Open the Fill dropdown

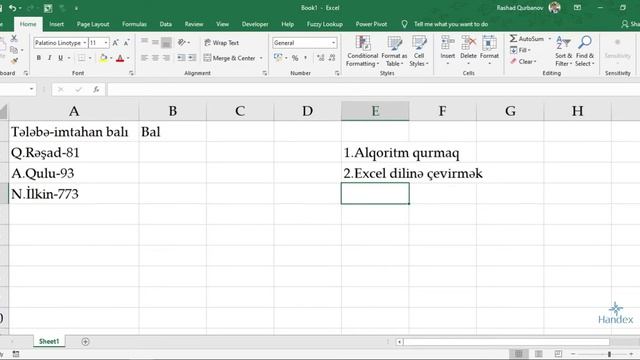tap(520, 50)
